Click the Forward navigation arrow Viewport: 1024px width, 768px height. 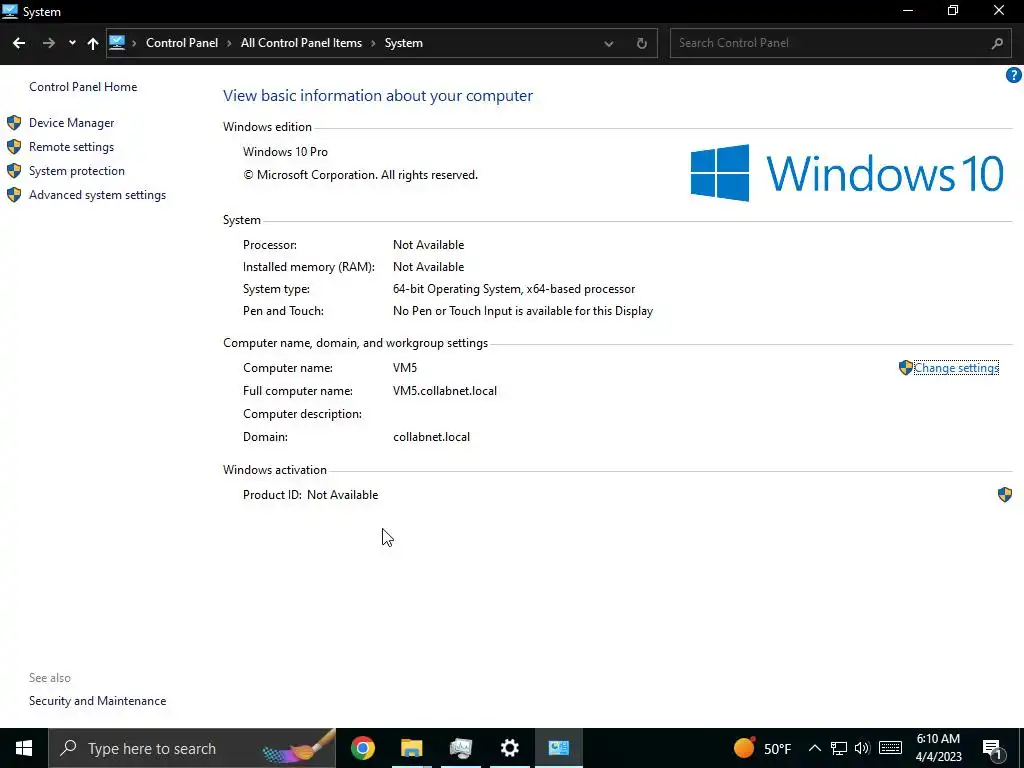pyautogui.click(x=48, y=43)
